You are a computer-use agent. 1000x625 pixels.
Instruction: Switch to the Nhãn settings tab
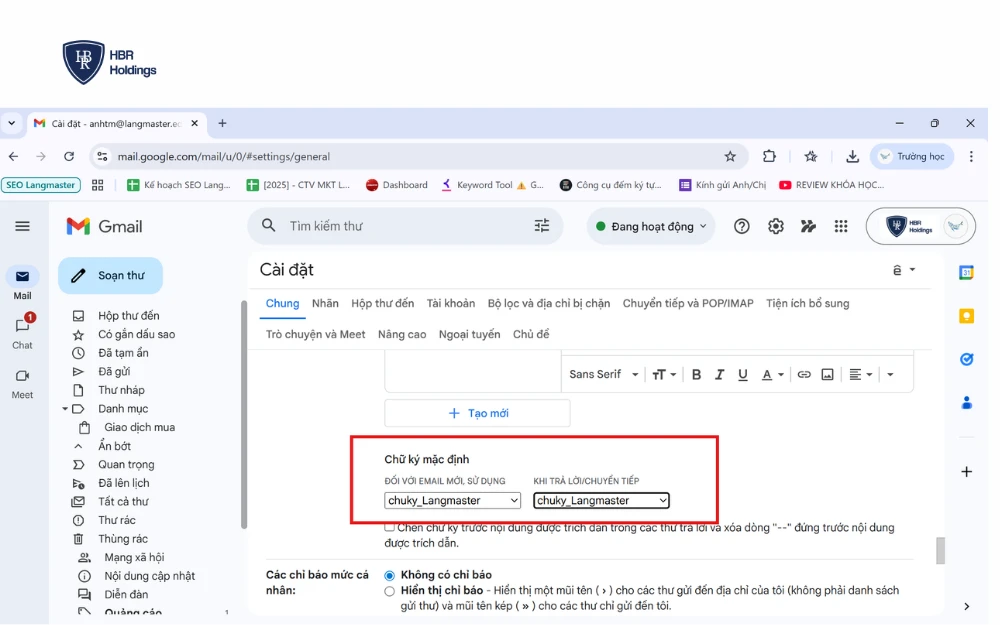point(325,304)
